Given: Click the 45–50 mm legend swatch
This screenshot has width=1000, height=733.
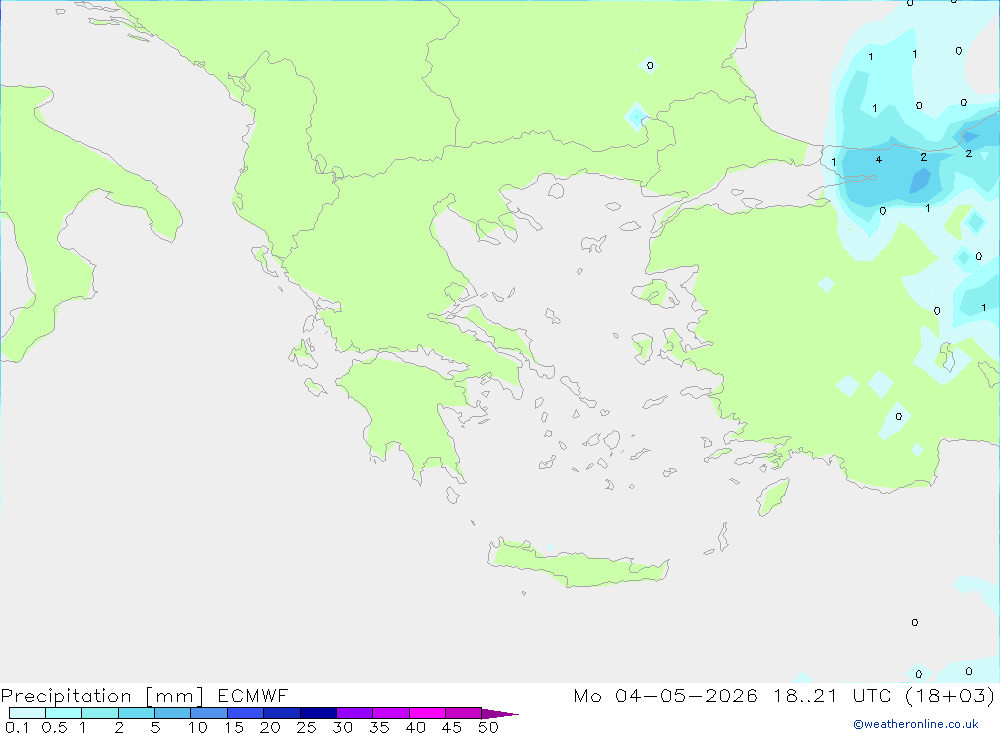Looking at the screenshot, I should [464, 713].
